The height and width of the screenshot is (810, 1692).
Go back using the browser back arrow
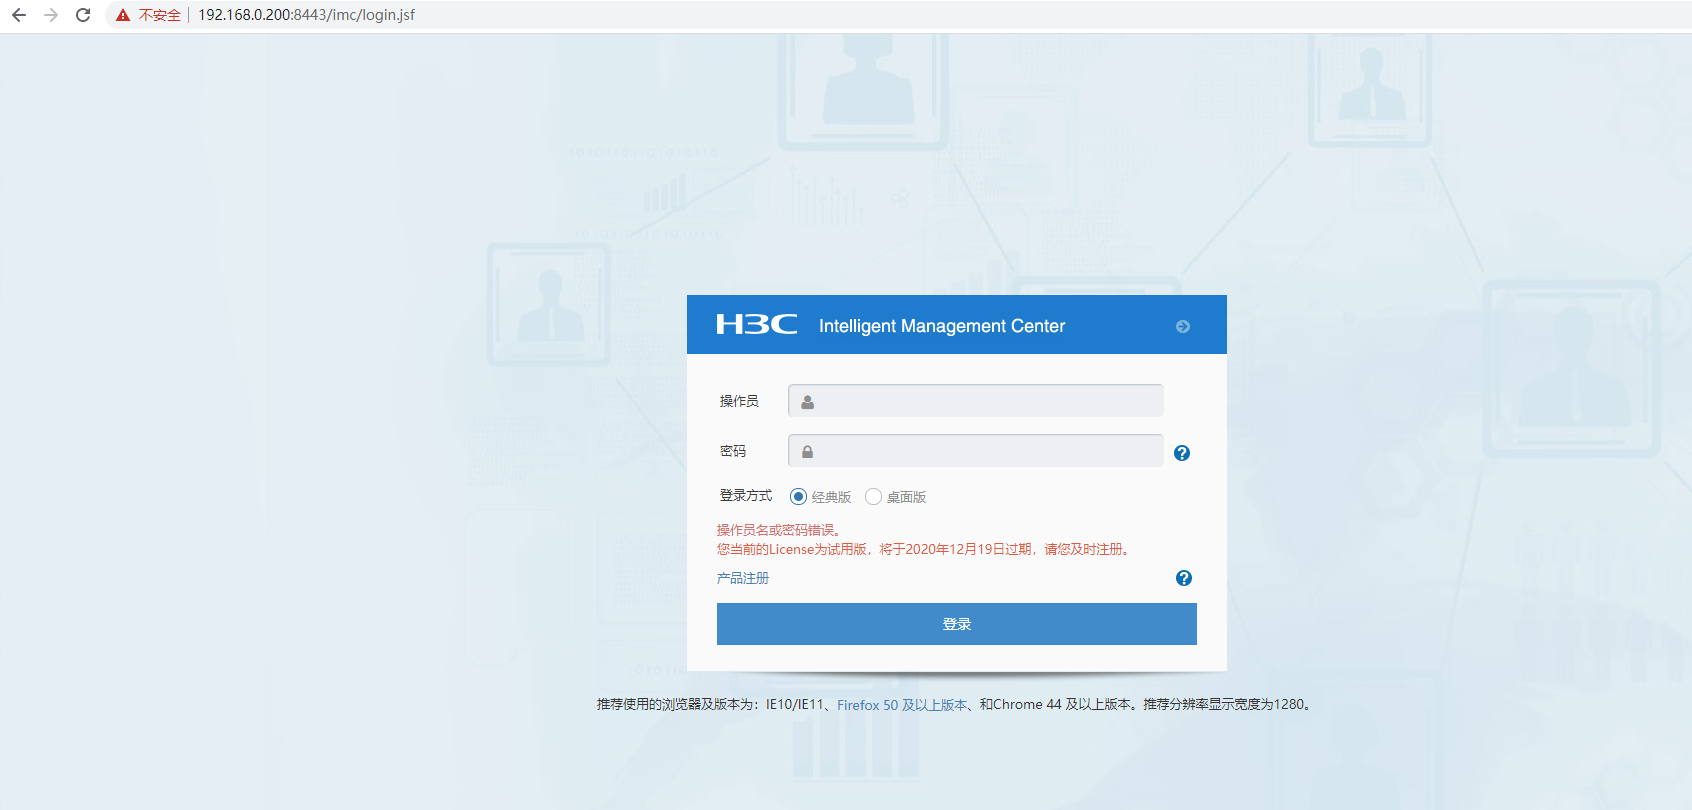[19, 15]
